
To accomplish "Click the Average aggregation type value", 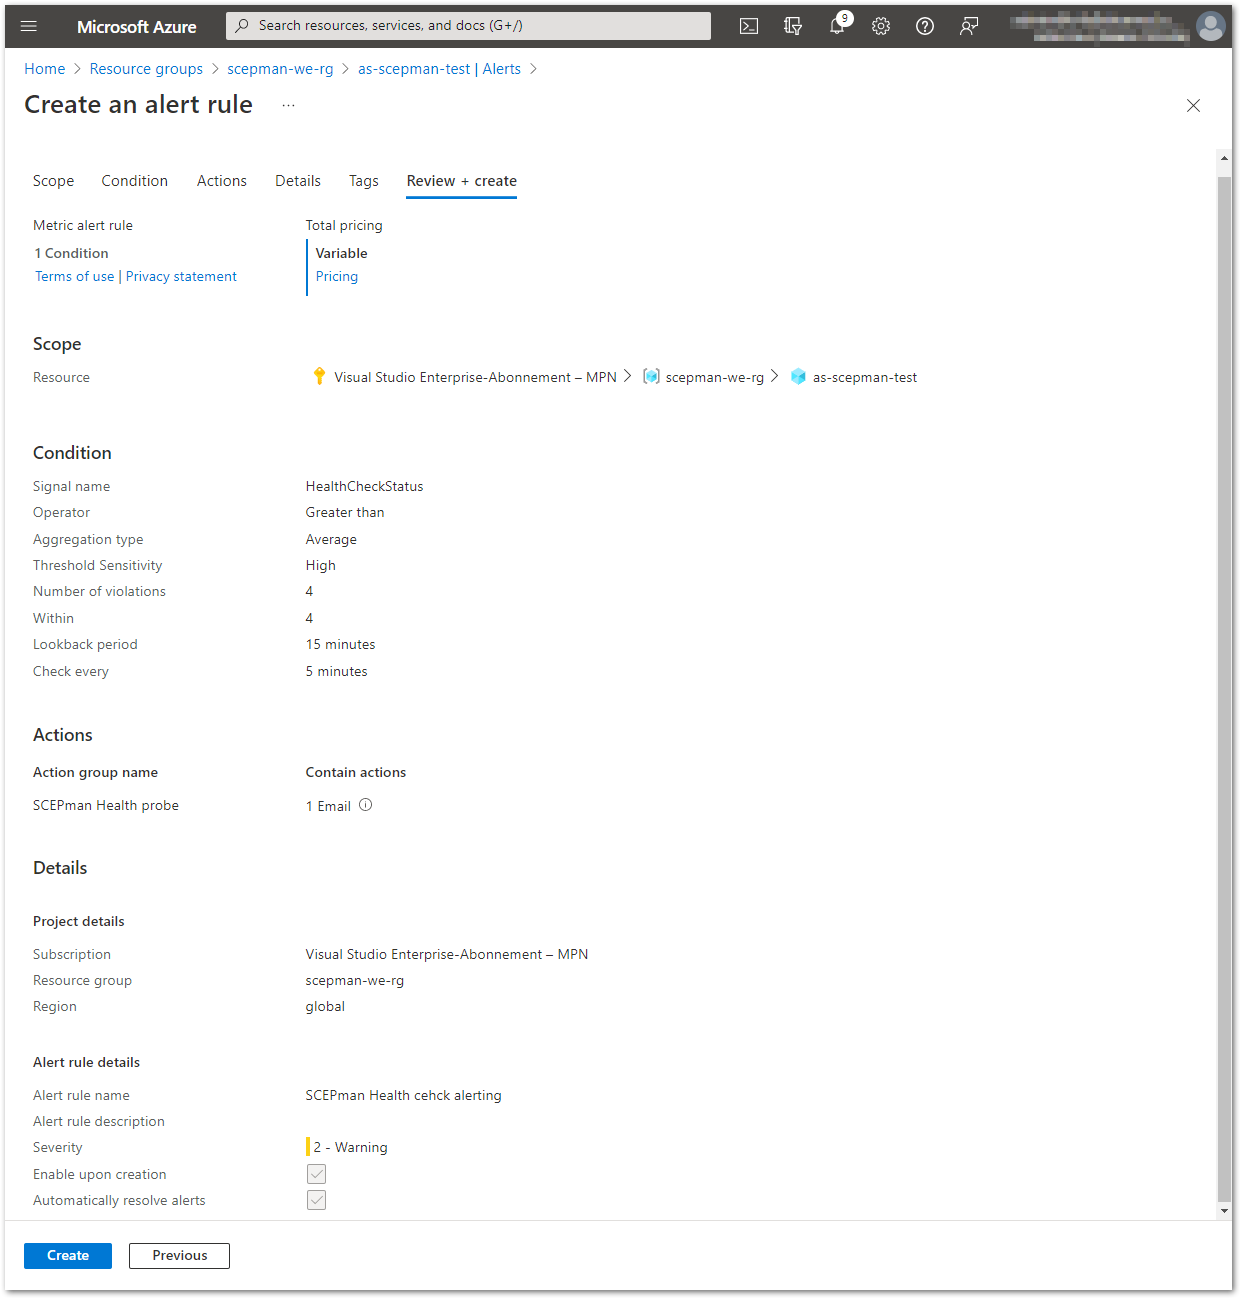I will 331,540.
